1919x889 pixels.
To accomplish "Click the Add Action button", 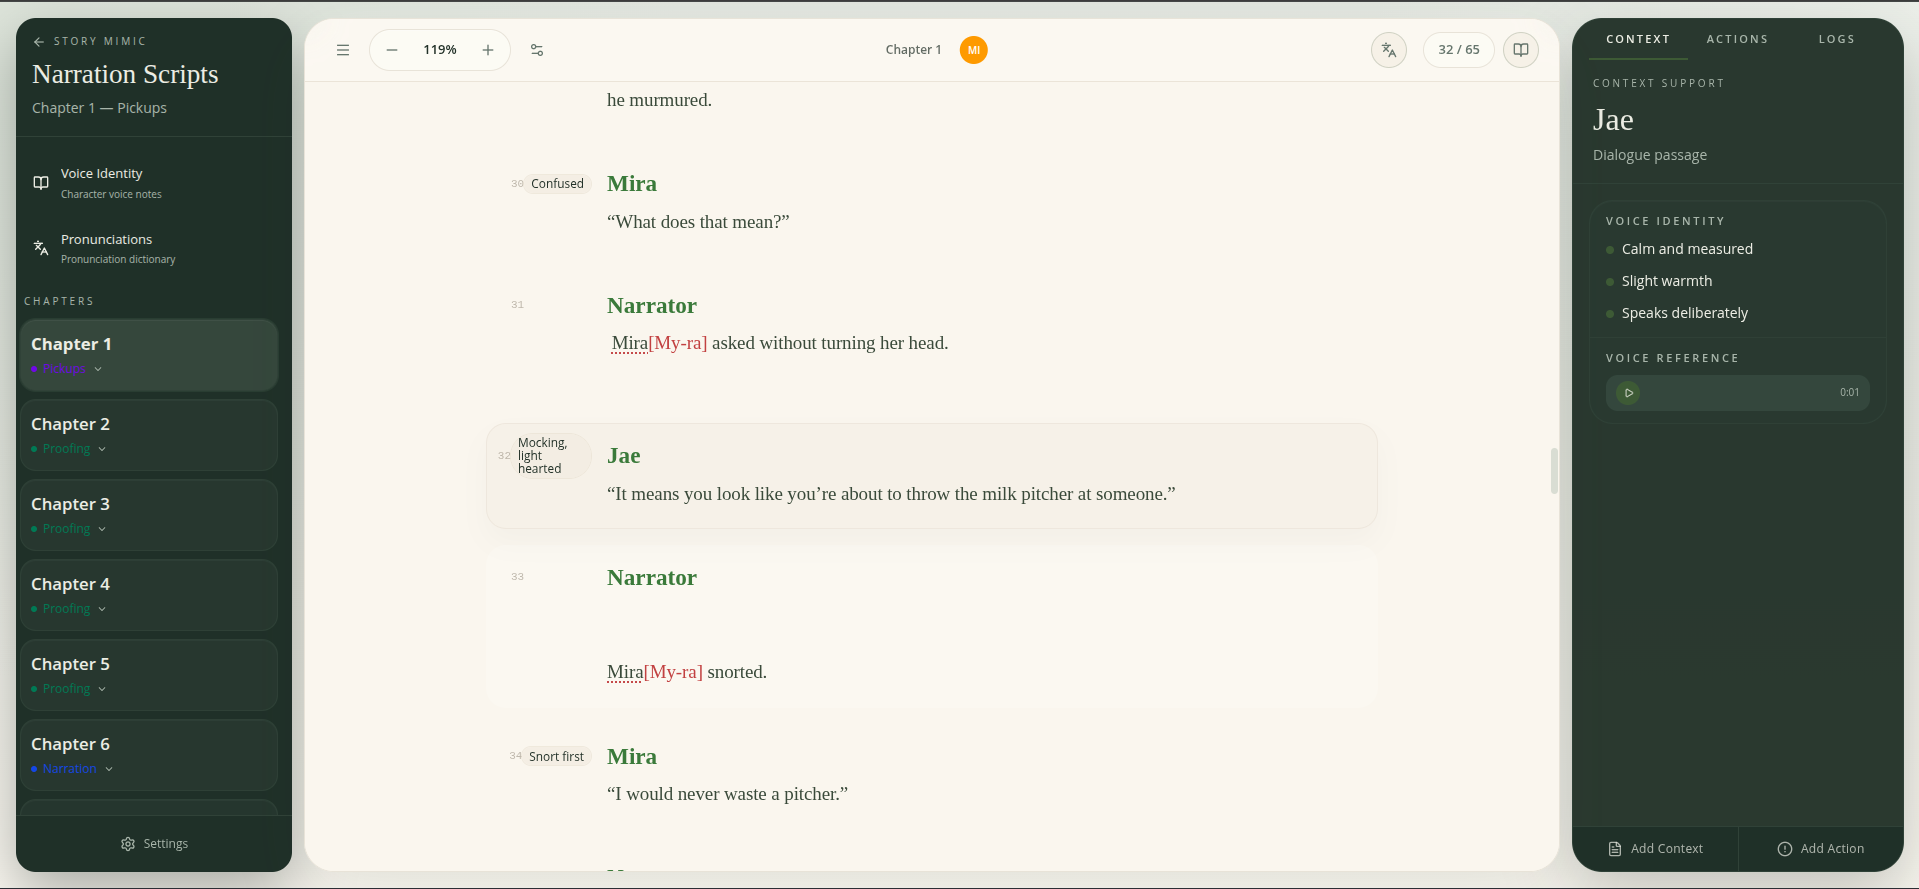I will [x=1821, y=849].
